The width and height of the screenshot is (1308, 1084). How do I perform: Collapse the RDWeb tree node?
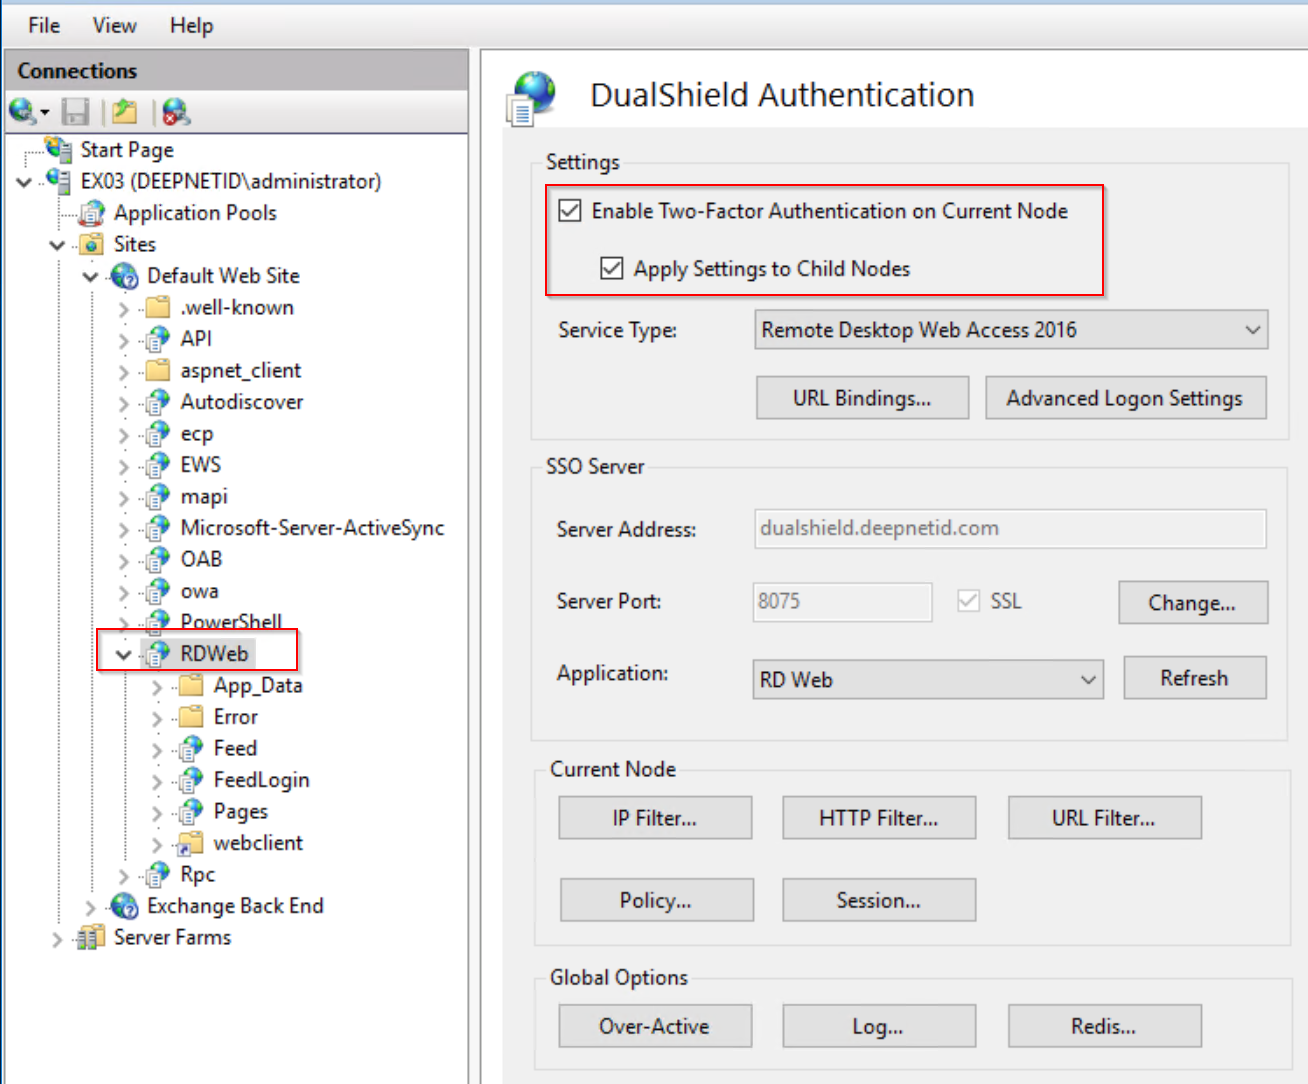point(124,654)
